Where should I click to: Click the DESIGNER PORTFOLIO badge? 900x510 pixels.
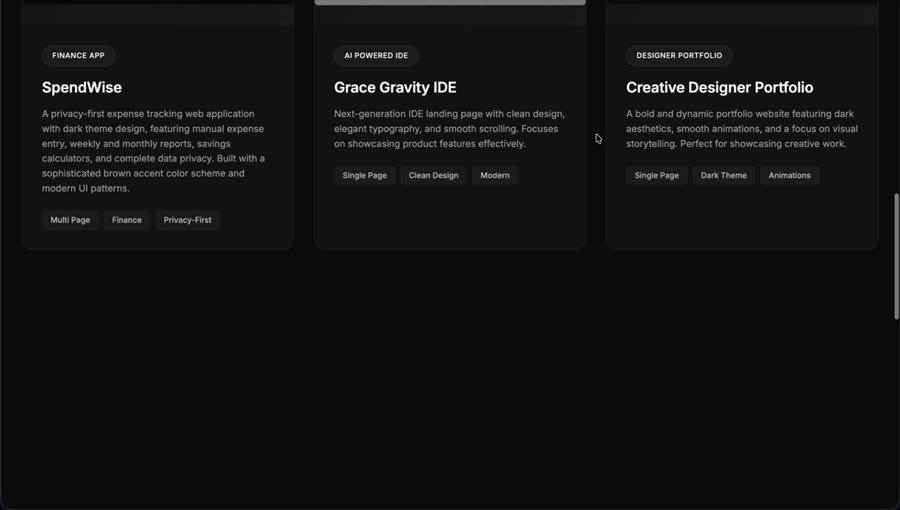pyautogui.click(x=679, y=56)
